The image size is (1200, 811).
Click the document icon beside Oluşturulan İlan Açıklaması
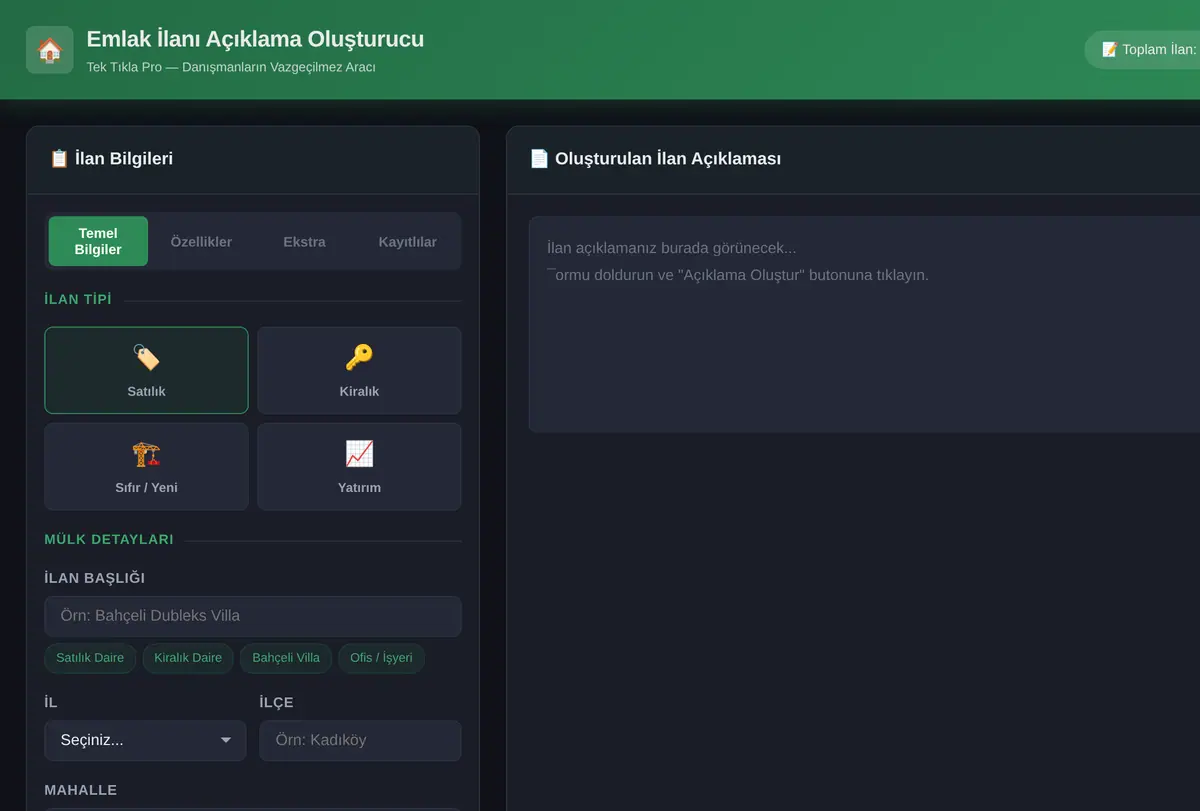tap(539, 158)
